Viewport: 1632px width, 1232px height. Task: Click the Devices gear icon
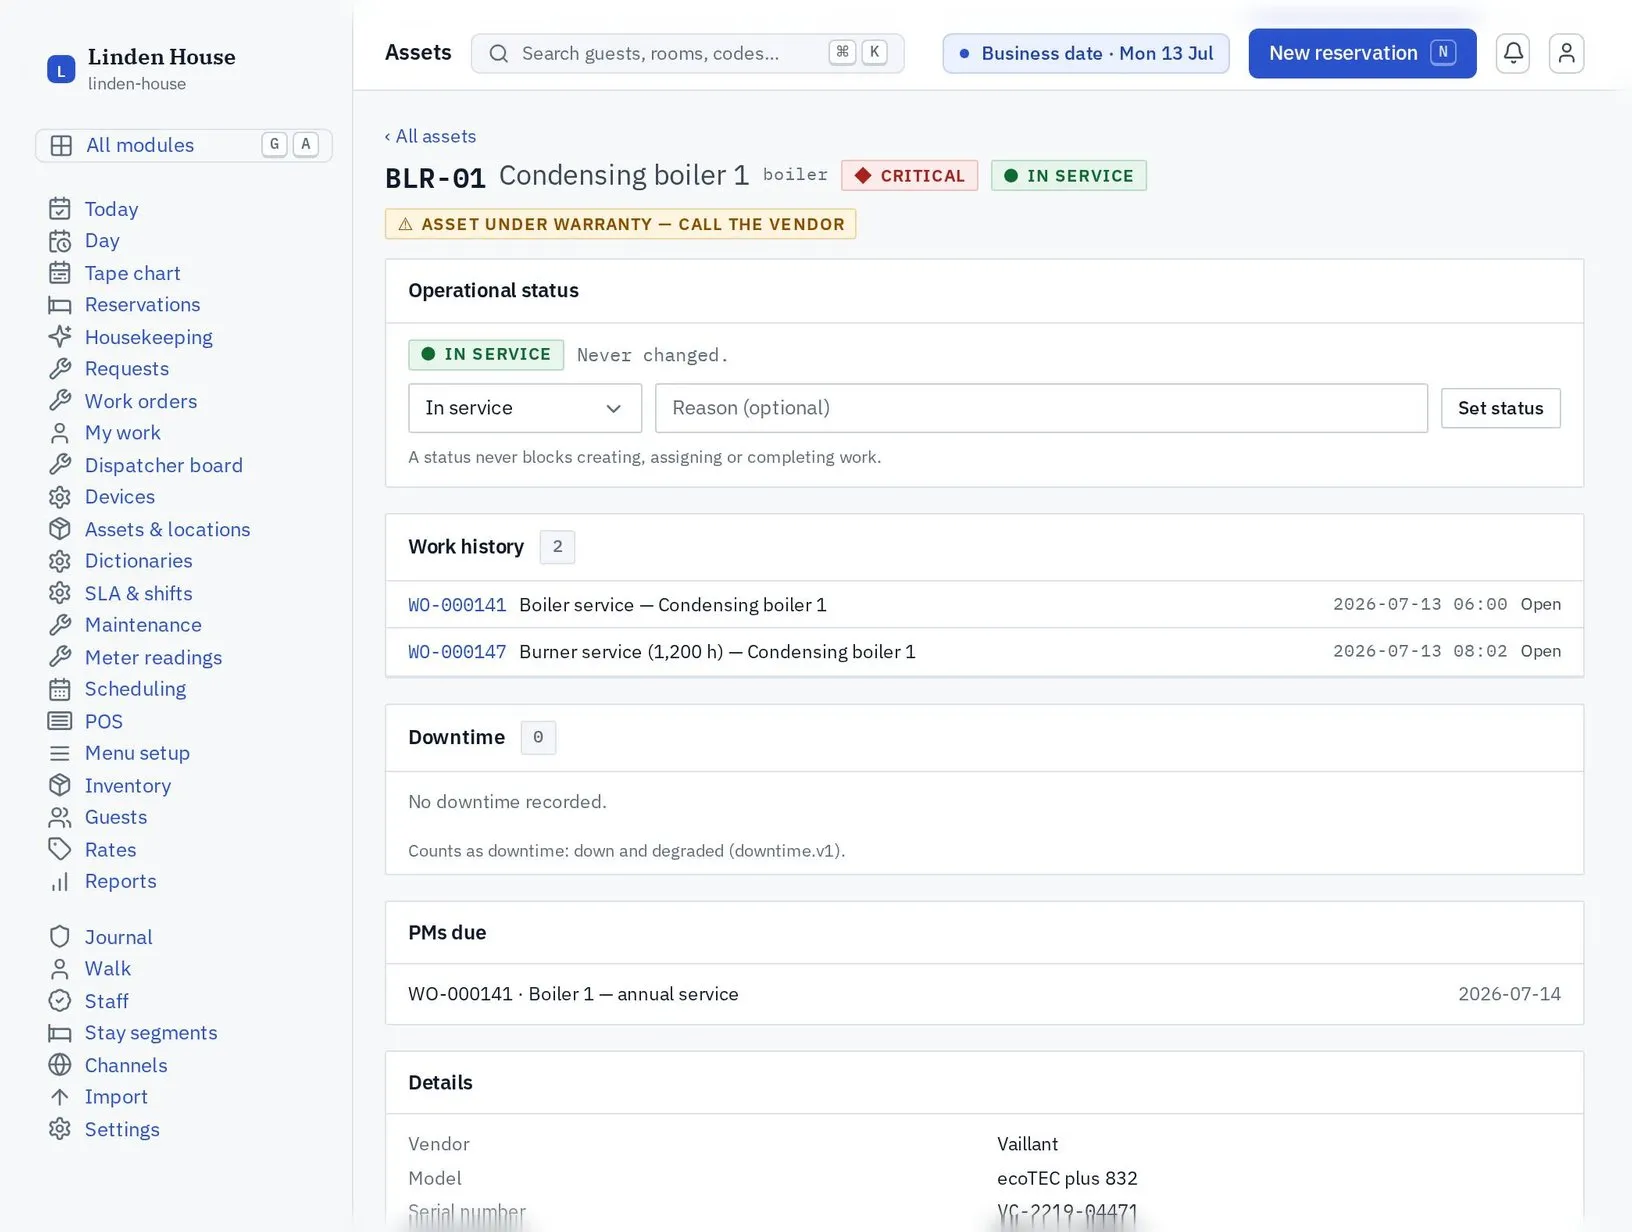click(60, 497)
